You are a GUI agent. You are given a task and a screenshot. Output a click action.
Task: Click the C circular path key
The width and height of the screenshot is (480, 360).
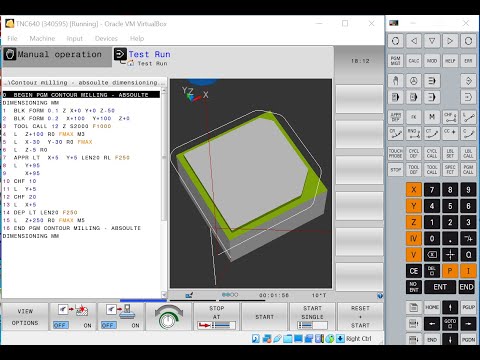pos(468,133)
